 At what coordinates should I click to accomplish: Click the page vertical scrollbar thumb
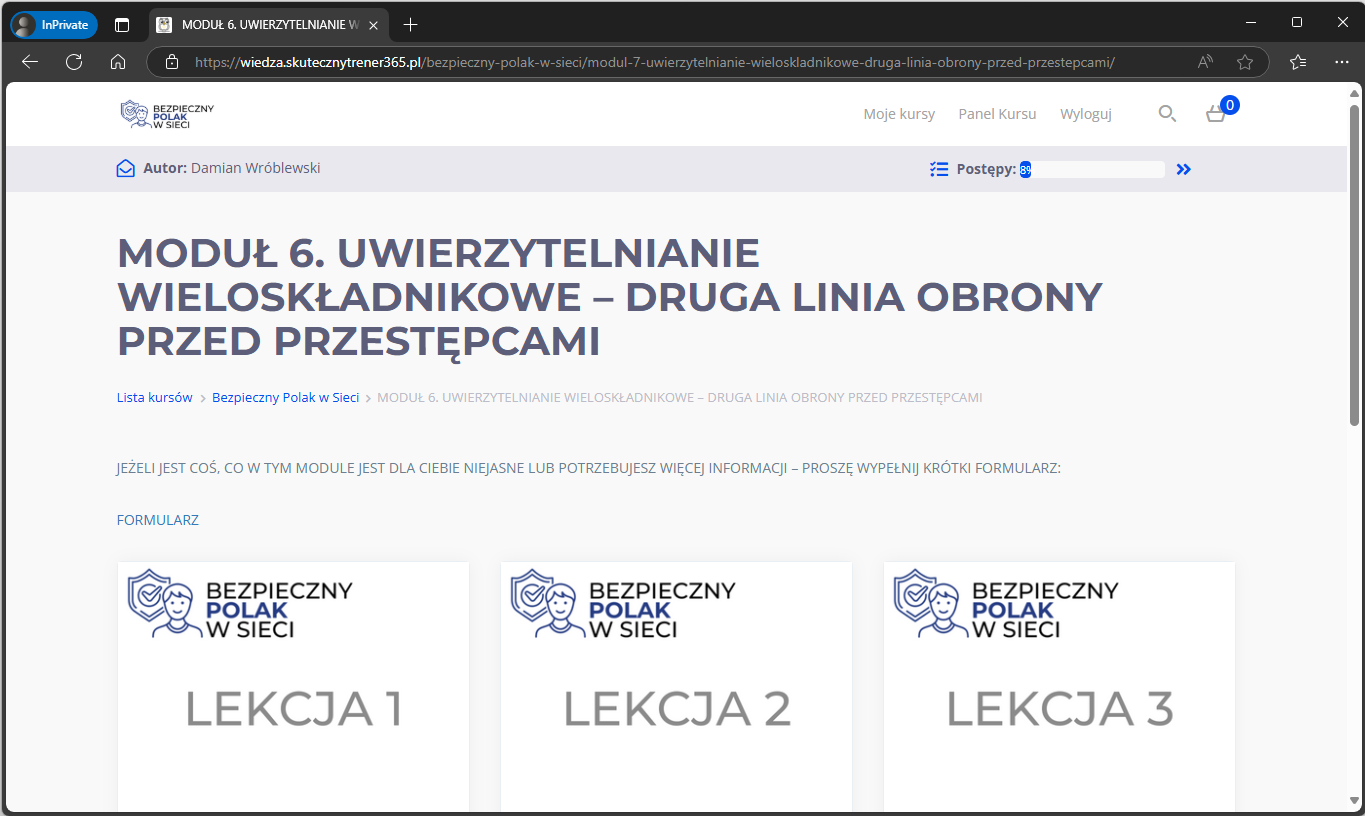coord(1354,265)
